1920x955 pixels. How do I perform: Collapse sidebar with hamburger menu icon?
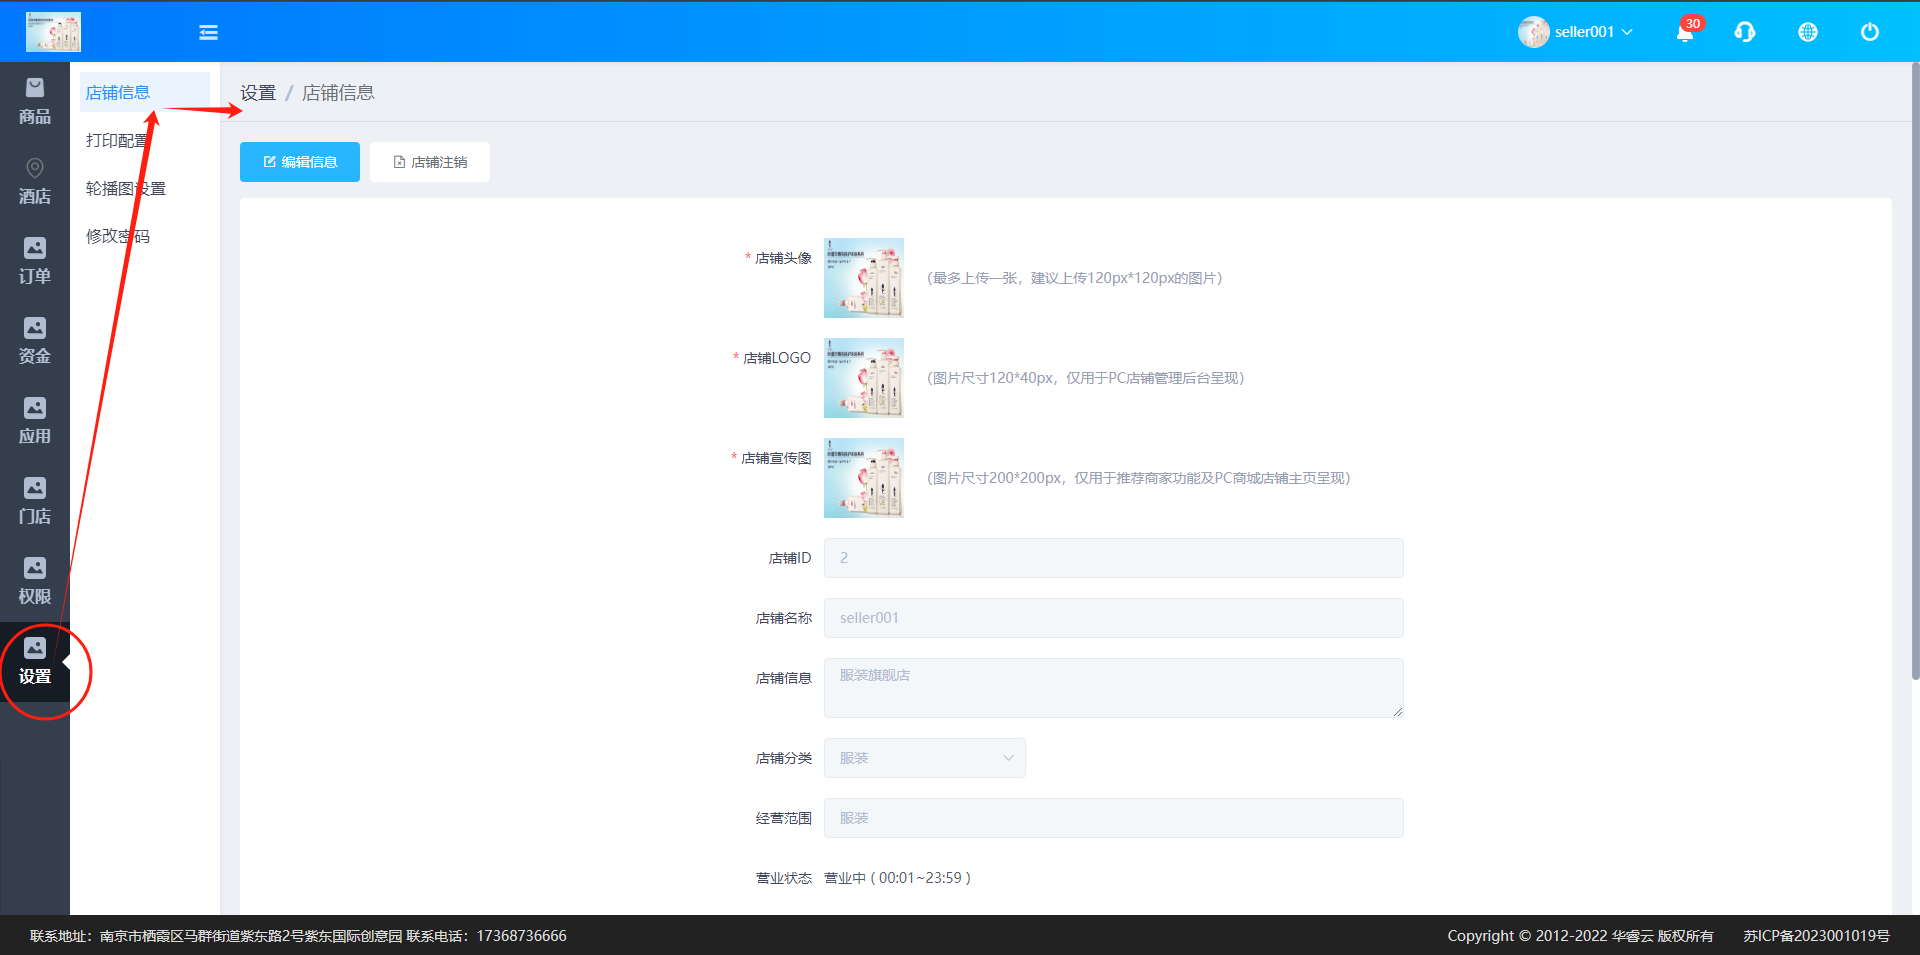point(208,32)
